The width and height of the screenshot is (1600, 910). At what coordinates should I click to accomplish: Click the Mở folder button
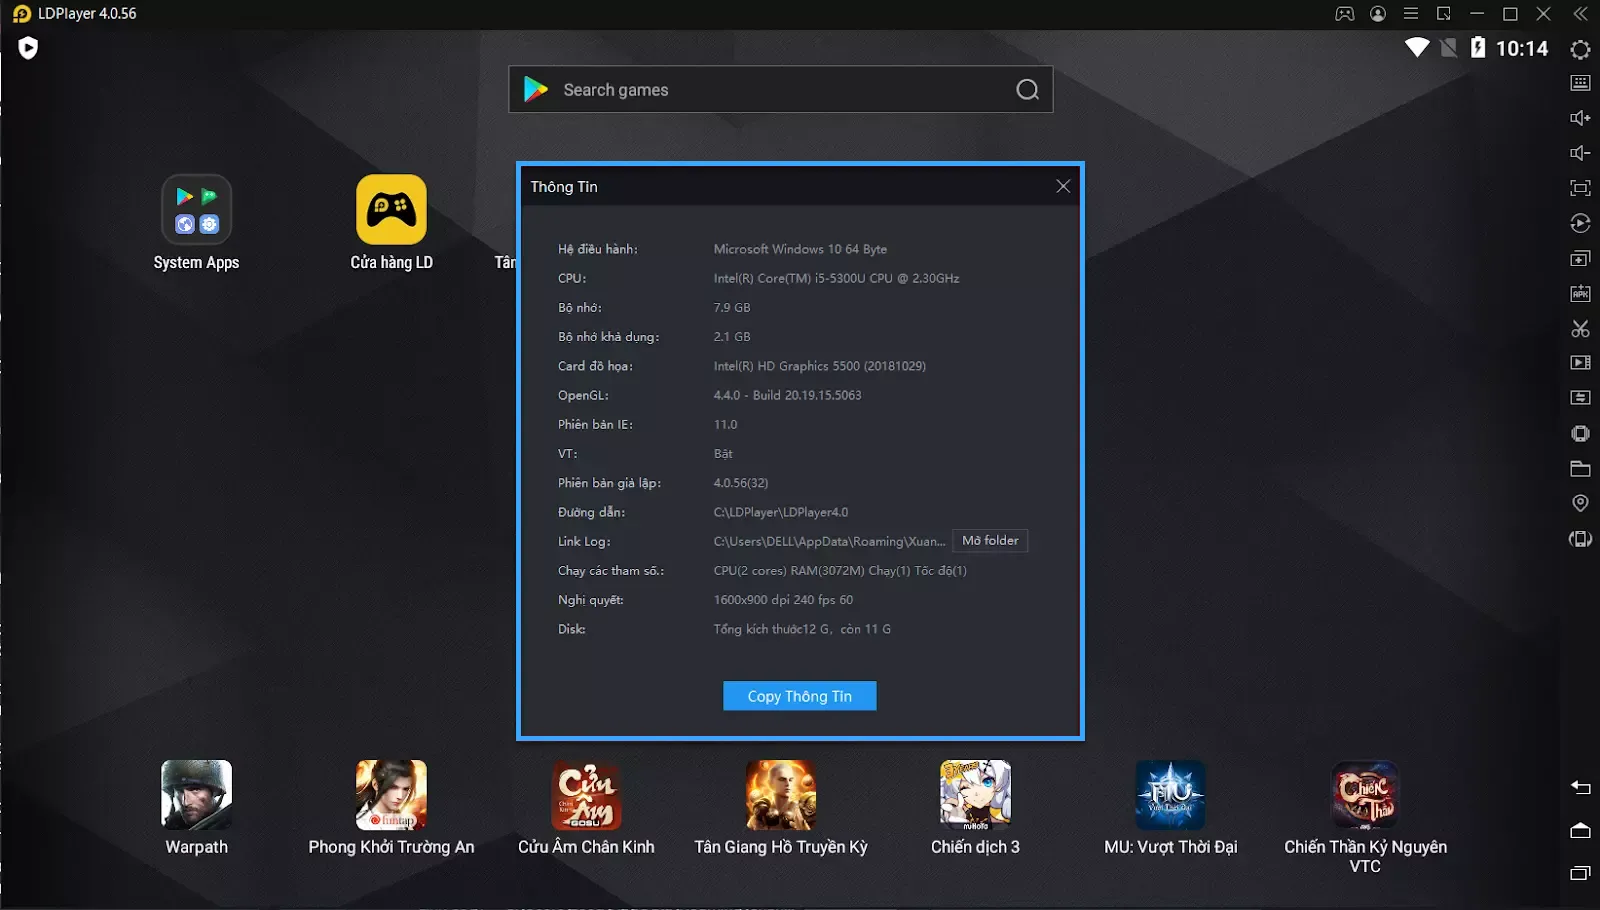coord(990,541)
